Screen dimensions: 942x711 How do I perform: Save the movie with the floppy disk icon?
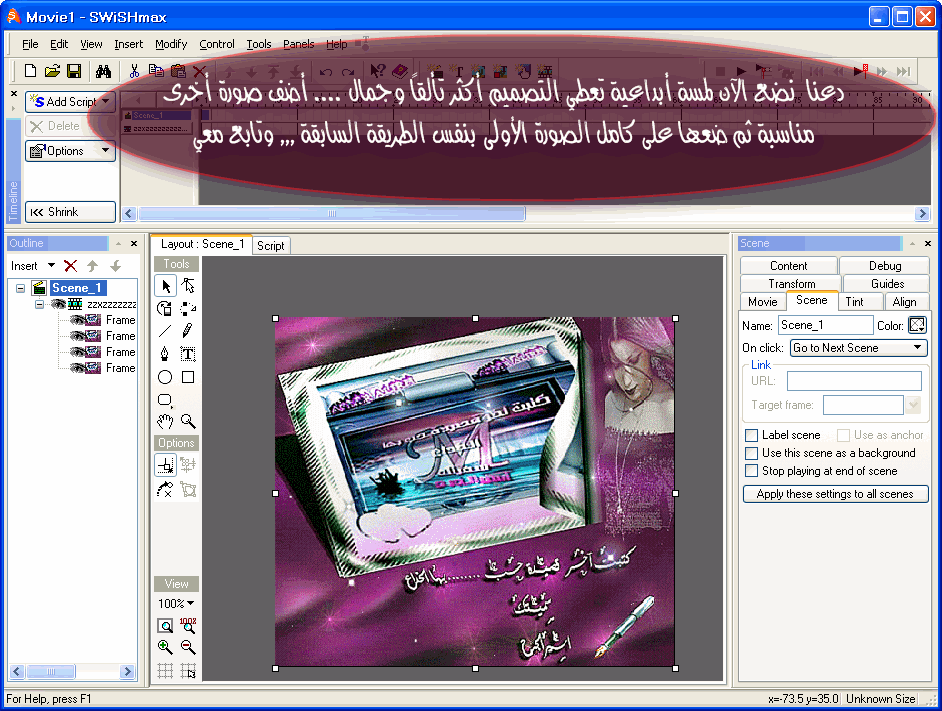[x=74, y=71]
